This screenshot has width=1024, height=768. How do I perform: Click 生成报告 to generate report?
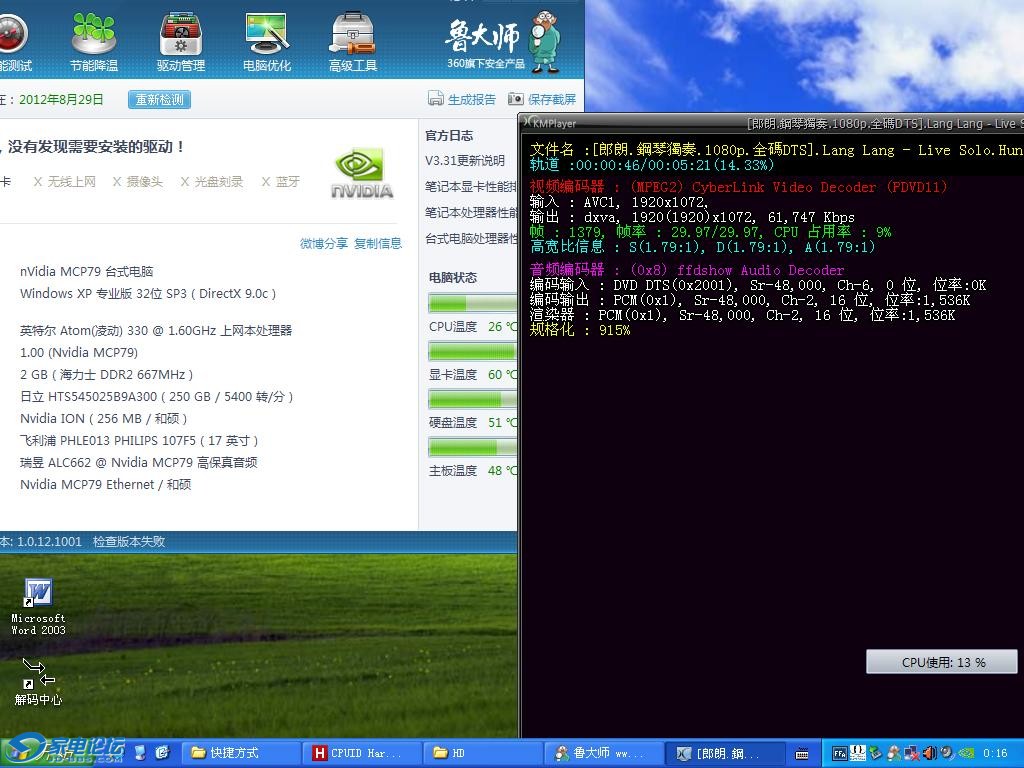coord(462,99)
